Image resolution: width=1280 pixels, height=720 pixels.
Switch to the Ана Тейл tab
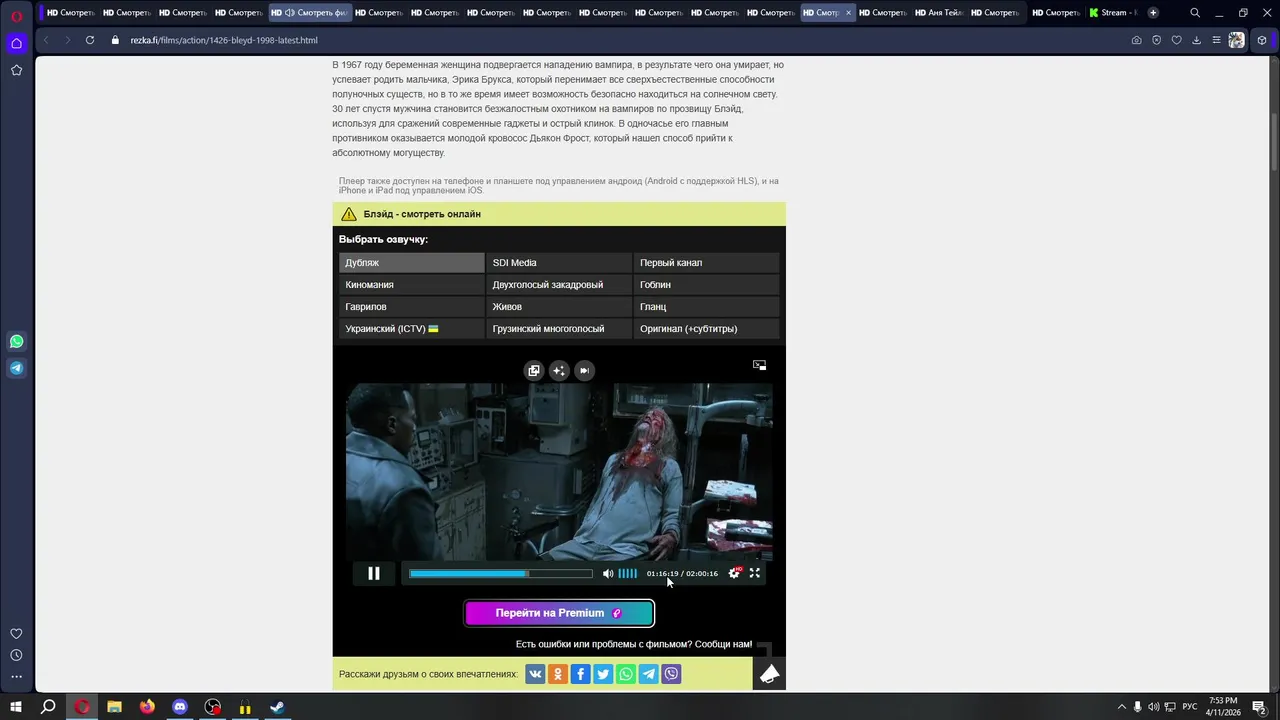(940, 13)
